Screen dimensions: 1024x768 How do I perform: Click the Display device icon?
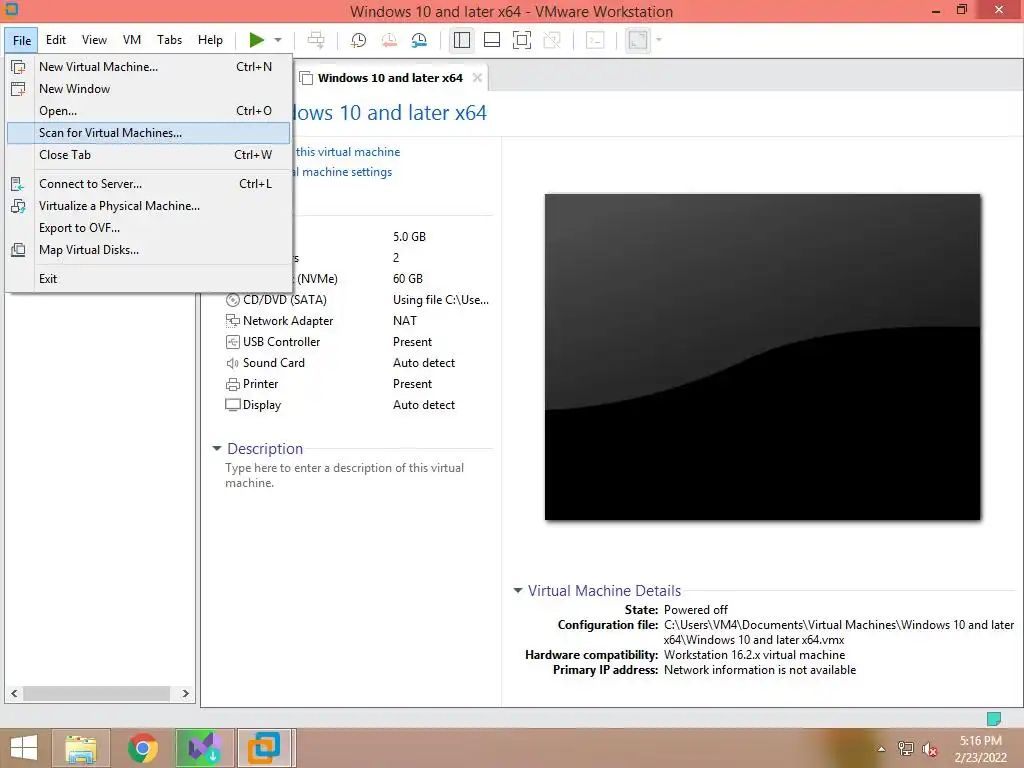coord(232,405)
